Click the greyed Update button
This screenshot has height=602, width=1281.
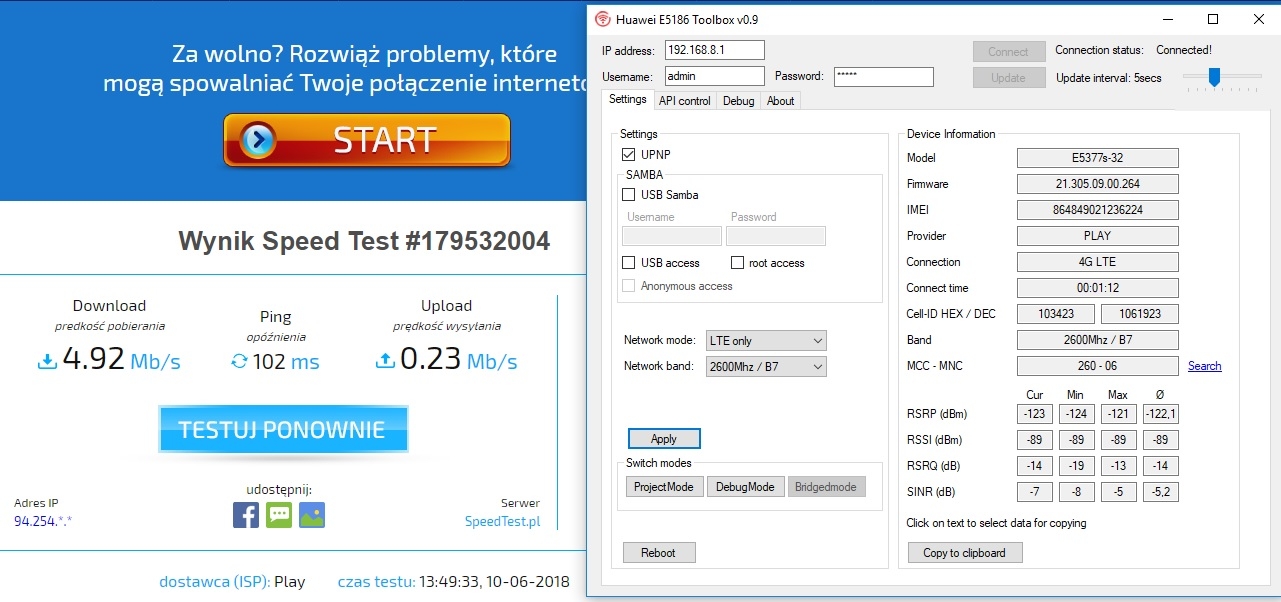tap(1008, 78)
